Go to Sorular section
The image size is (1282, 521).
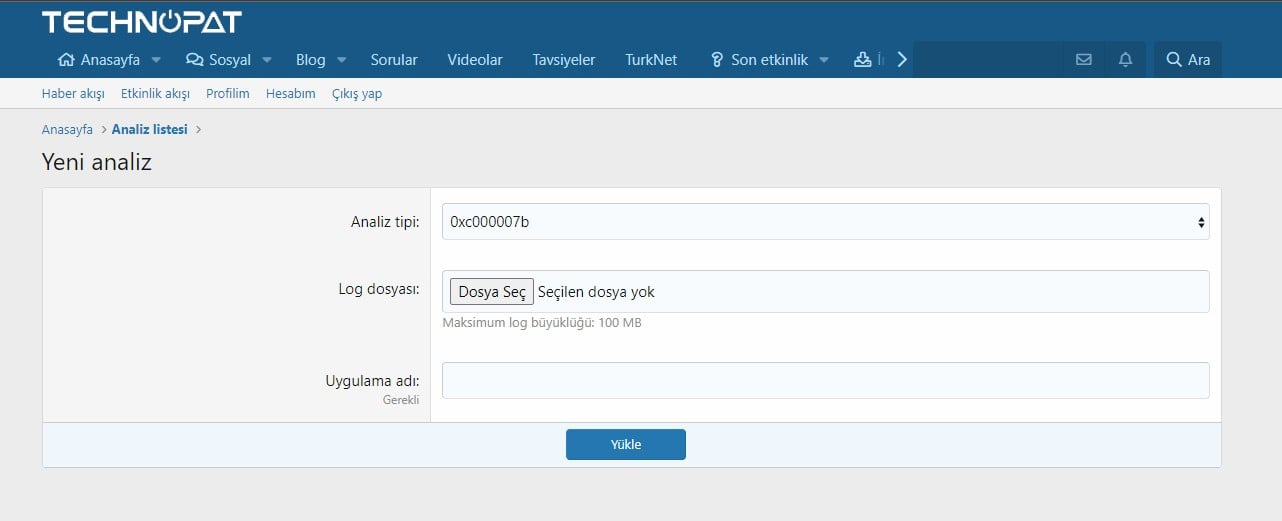tap(394, 60)
